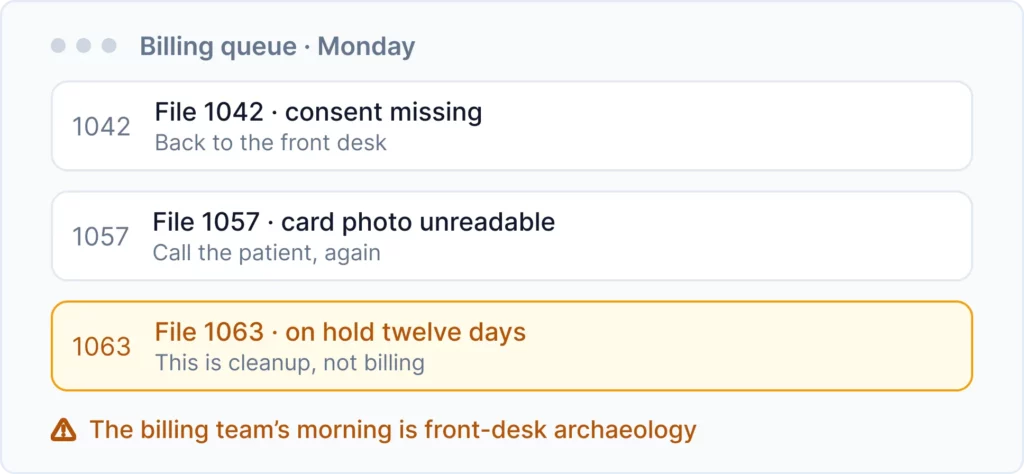Viewport: 1024px width, 474px height.
Task: Click the word Monday in the header
Action: point(366,47)
